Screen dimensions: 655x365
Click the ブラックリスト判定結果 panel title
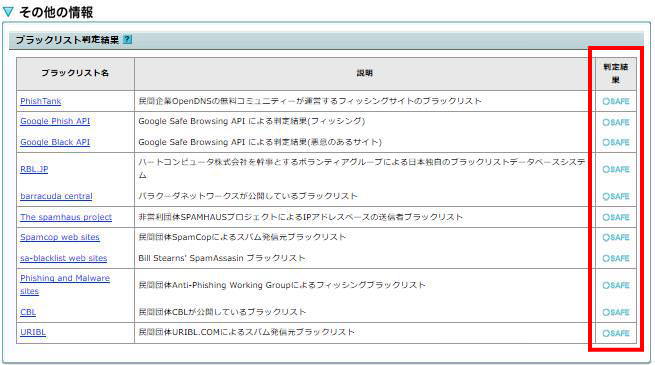pyautogui.click(x=67, y=40)
